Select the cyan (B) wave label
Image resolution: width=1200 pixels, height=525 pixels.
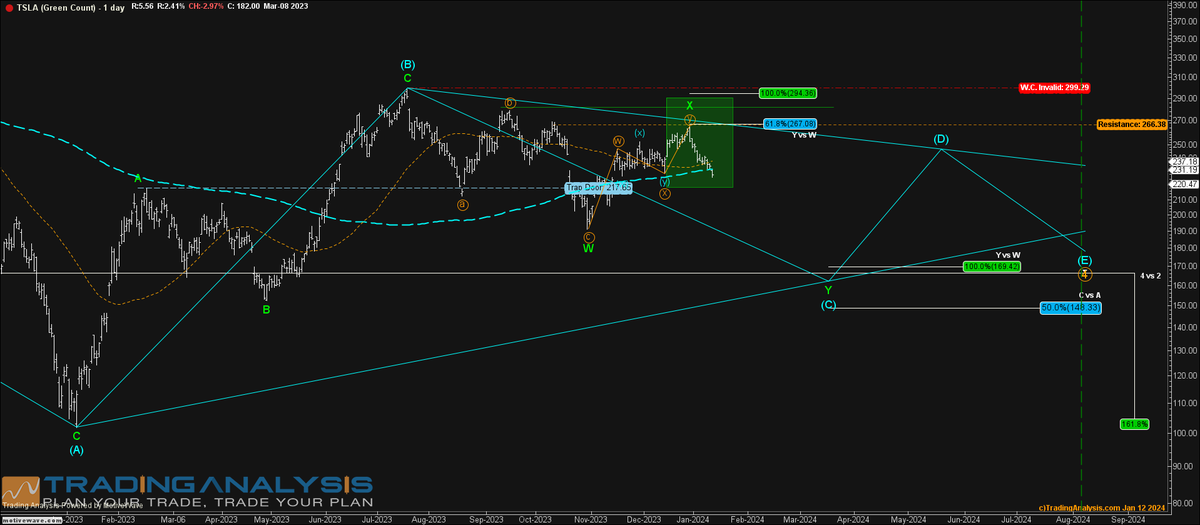coord(408,65)
